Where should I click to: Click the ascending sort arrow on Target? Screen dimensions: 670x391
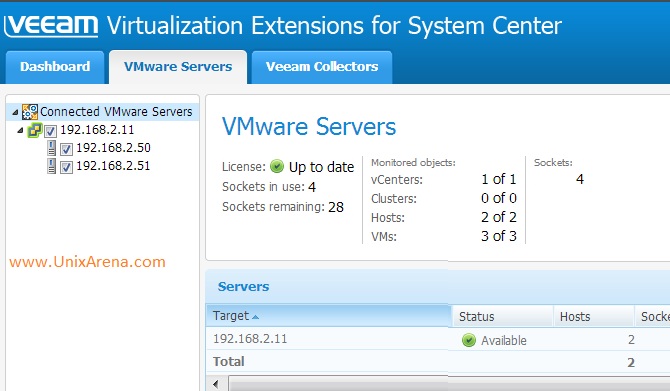coord(256,317)
